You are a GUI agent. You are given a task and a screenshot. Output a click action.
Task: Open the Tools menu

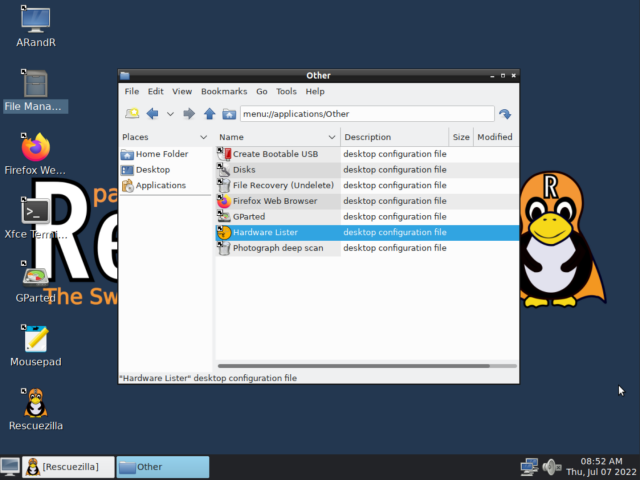pos(286,91)
